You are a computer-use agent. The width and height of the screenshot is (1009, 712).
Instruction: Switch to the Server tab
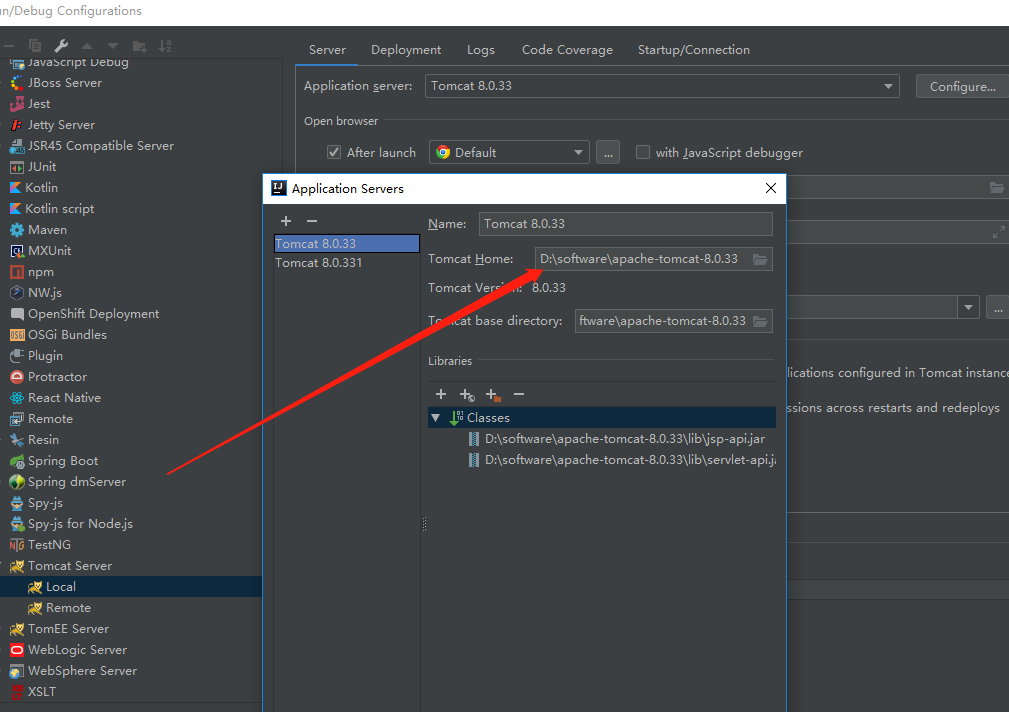[327, 50]
